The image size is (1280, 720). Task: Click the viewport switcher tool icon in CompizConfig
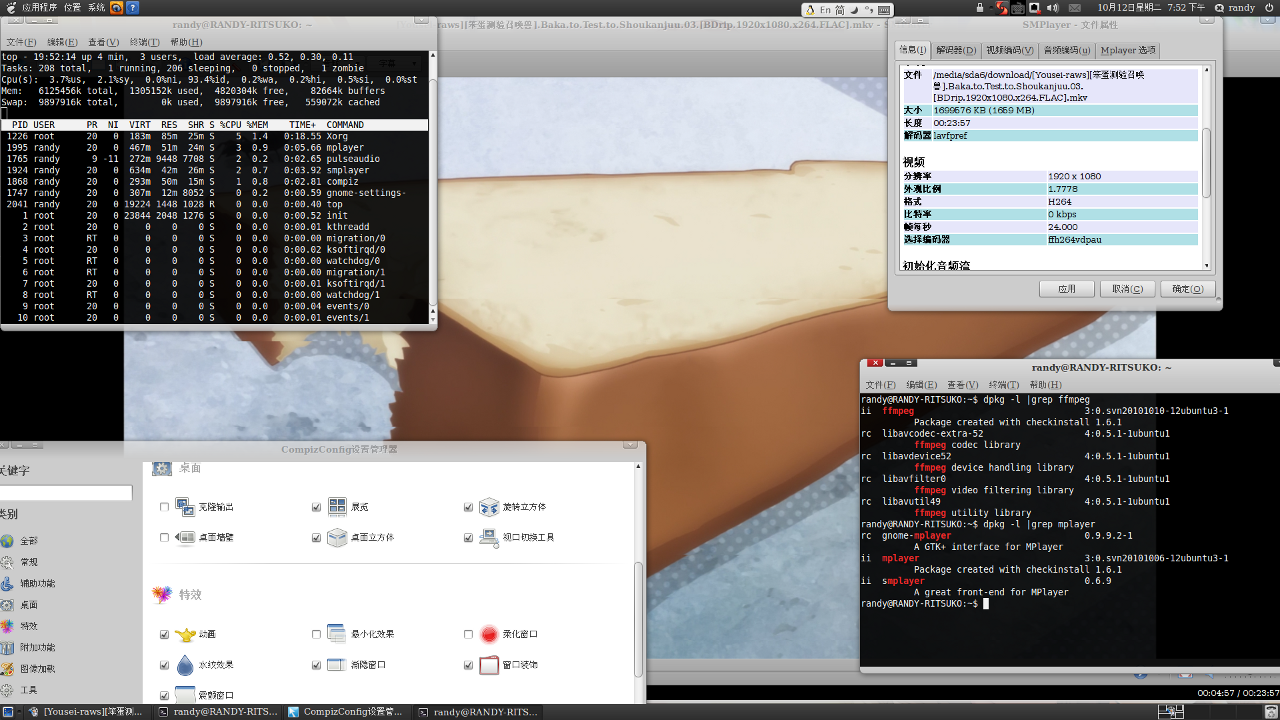click(x=489, y=537)
